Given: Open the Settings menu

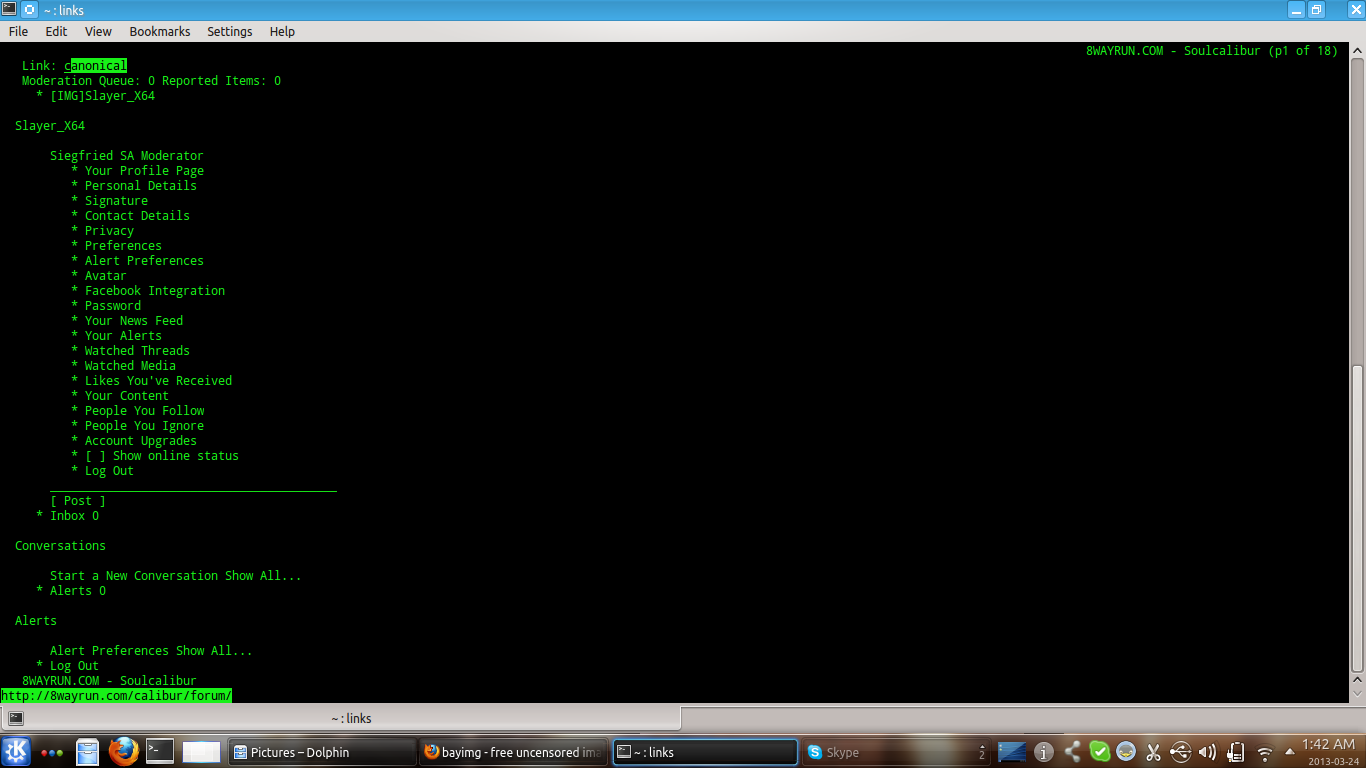Looking at the screenshot, I should (x=230, y=31).
